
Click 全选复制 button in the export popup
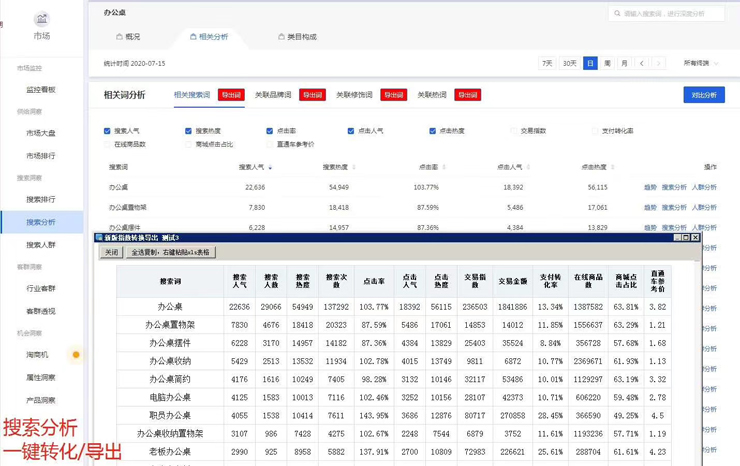pos(171,253)
